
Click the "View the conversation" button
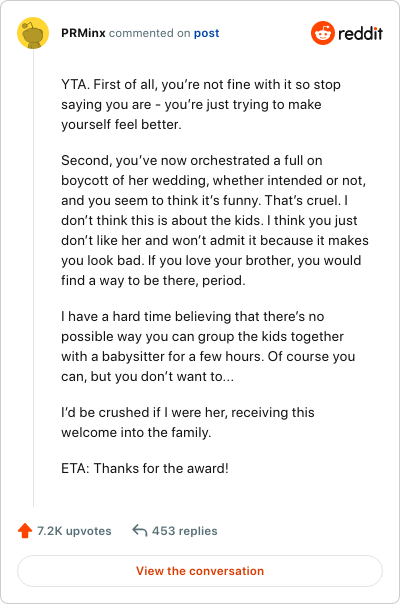pos(200,571)
